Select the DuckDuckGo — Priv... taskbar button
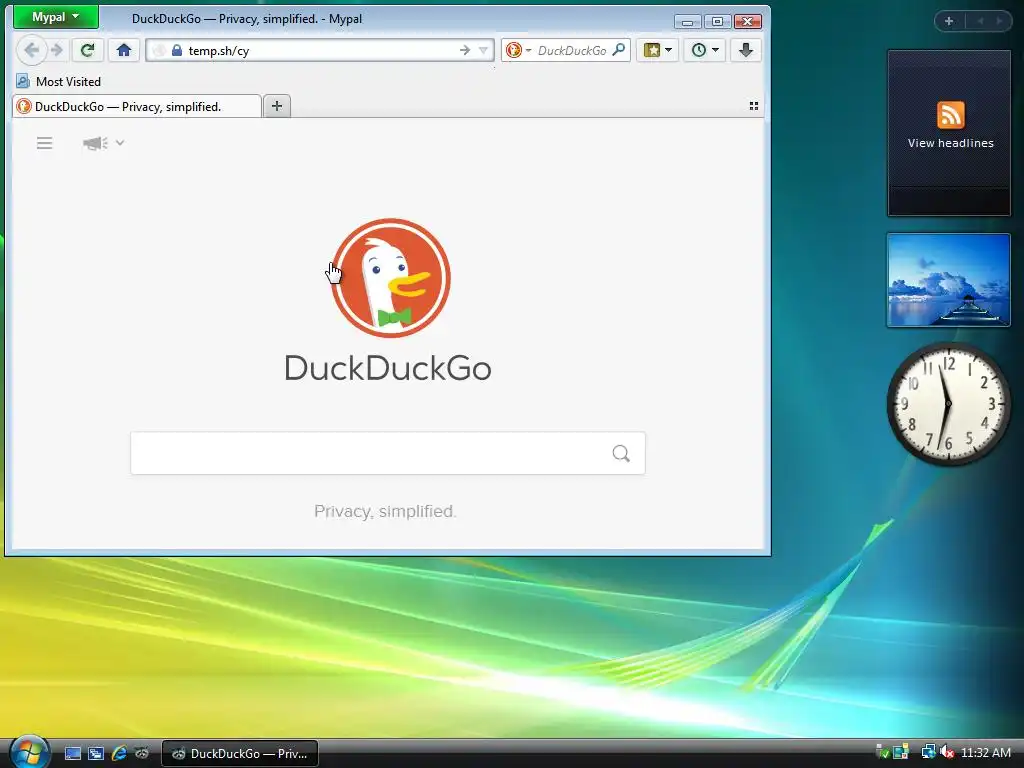 (x=240, y=754)
